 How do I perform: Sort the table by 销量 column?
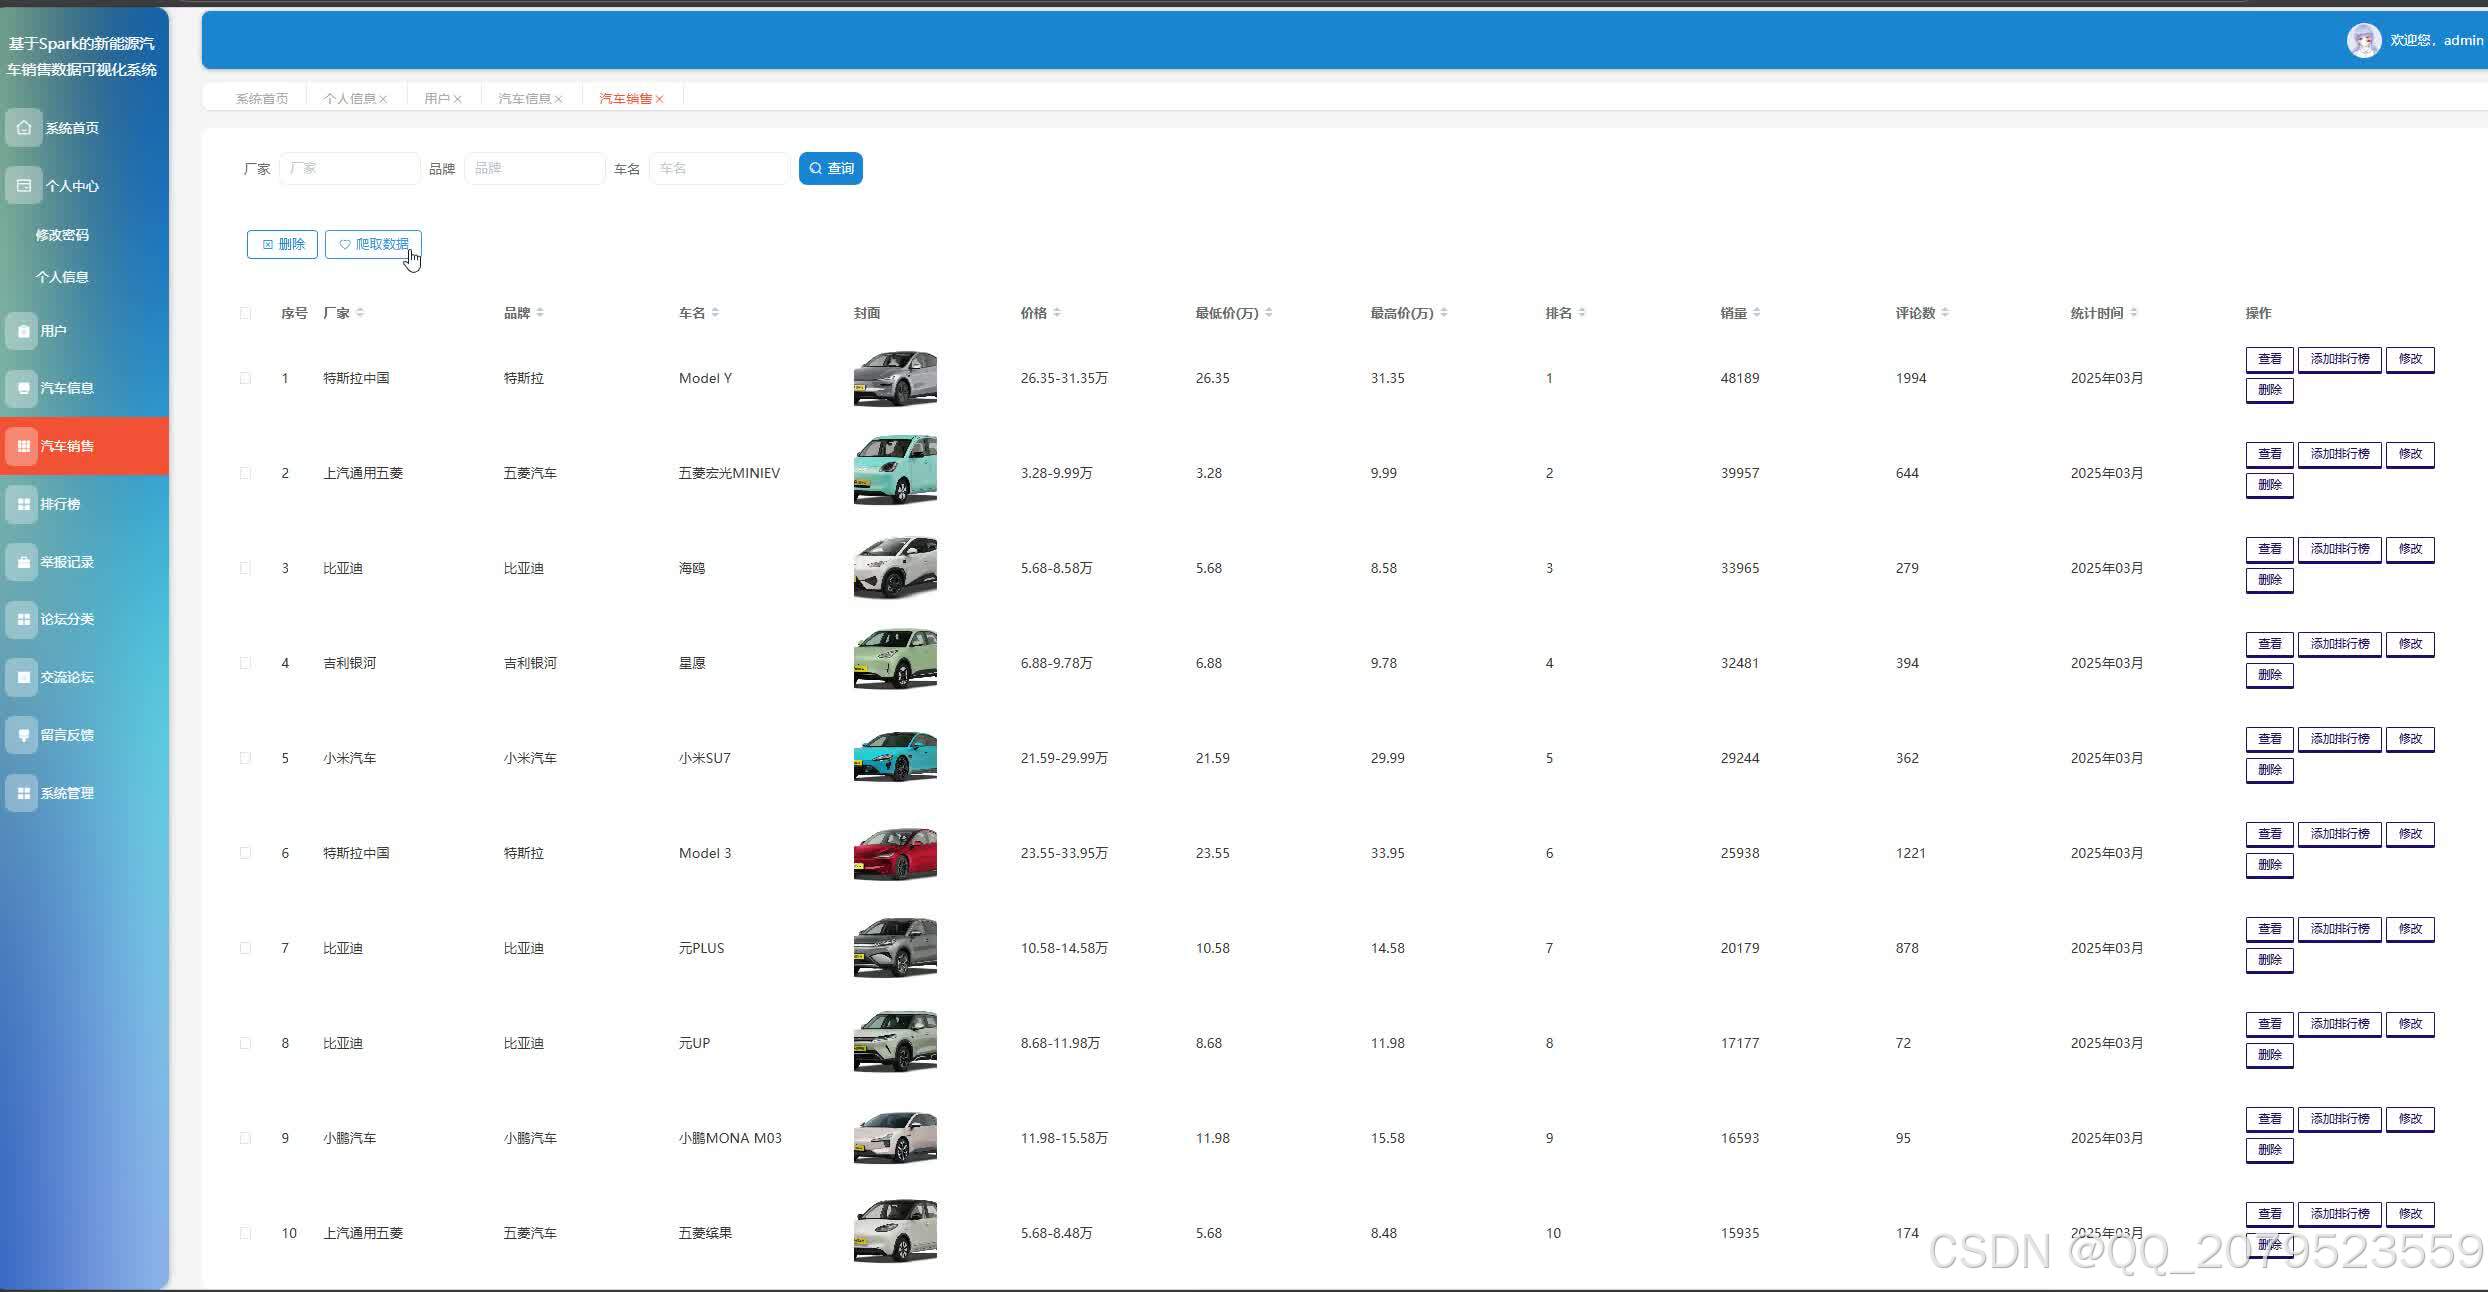pyautogui.click(x=1756, y=313)
